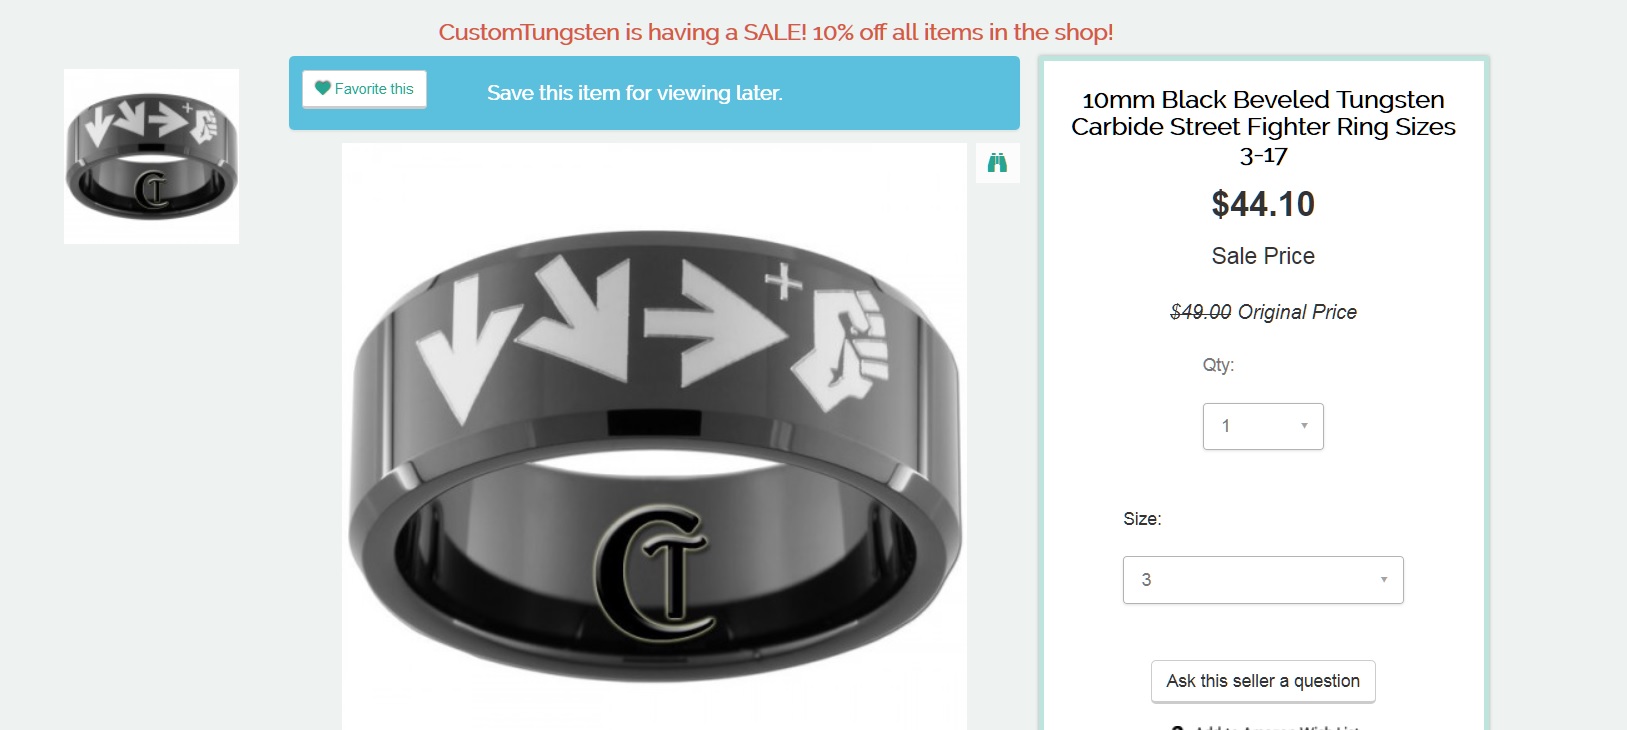
Task: Open the Size selection dropdown
Action: point(1263,580)
